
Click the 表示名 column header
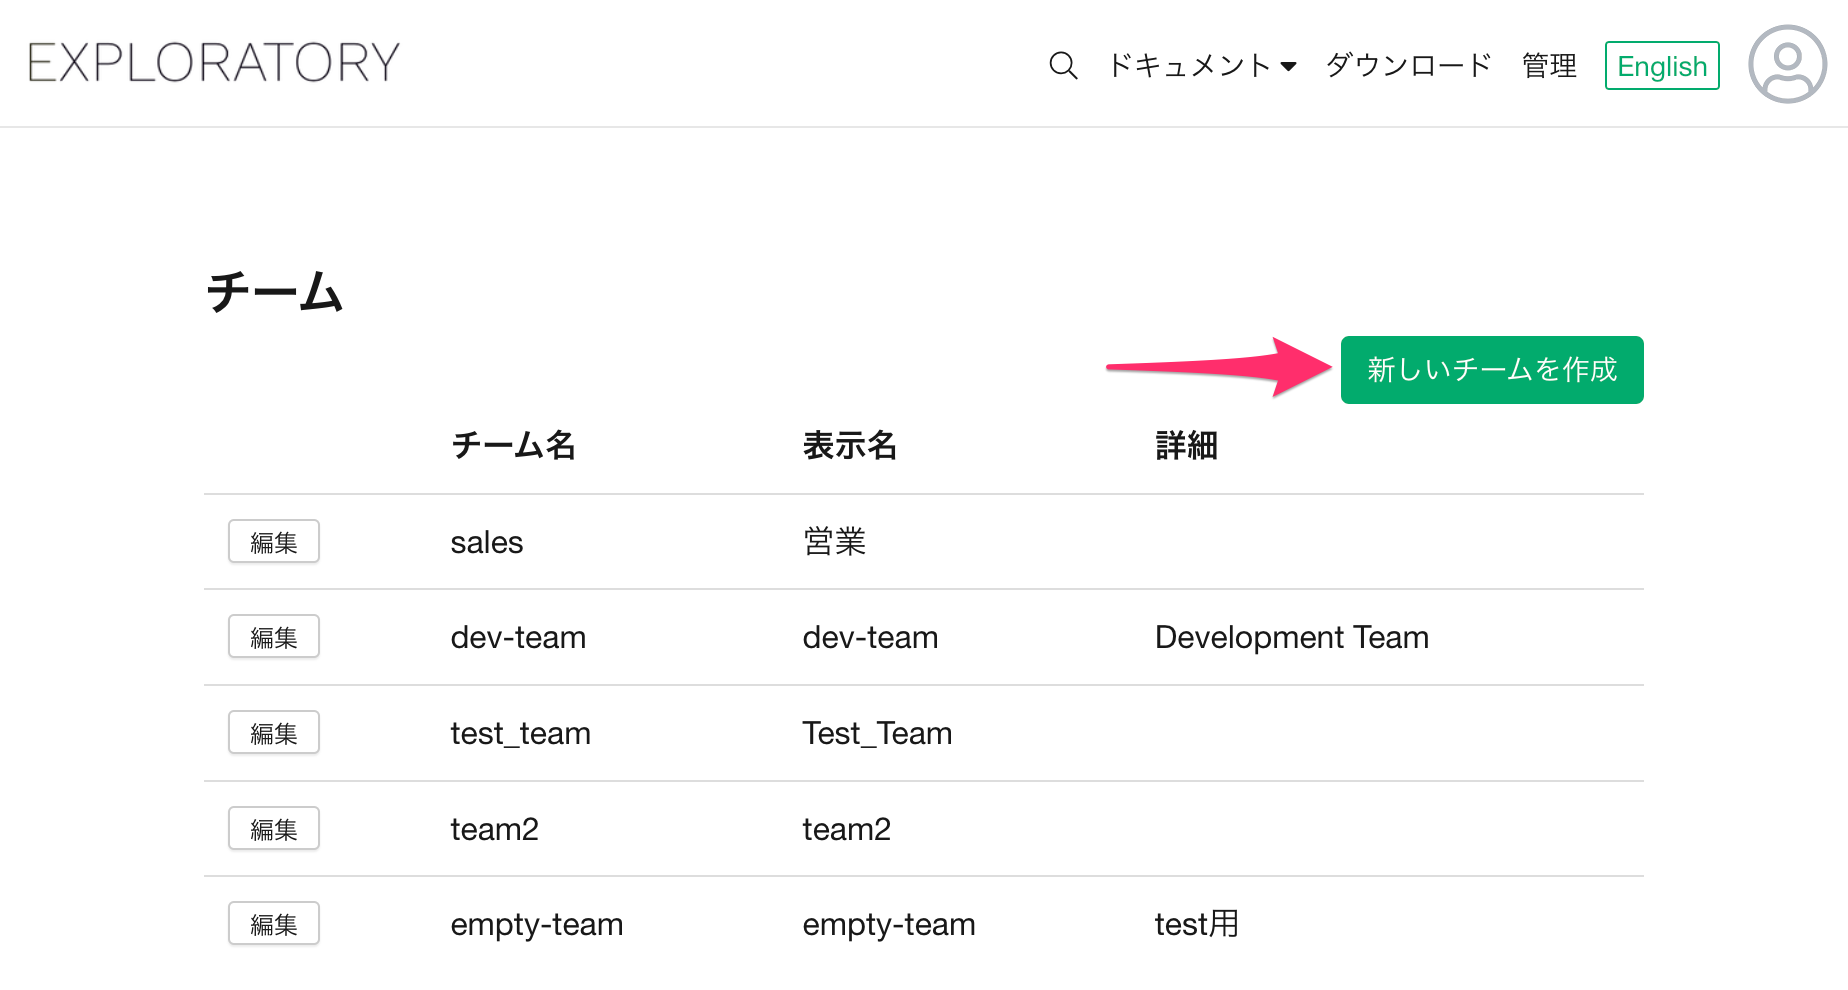click(x=849, y=445)
